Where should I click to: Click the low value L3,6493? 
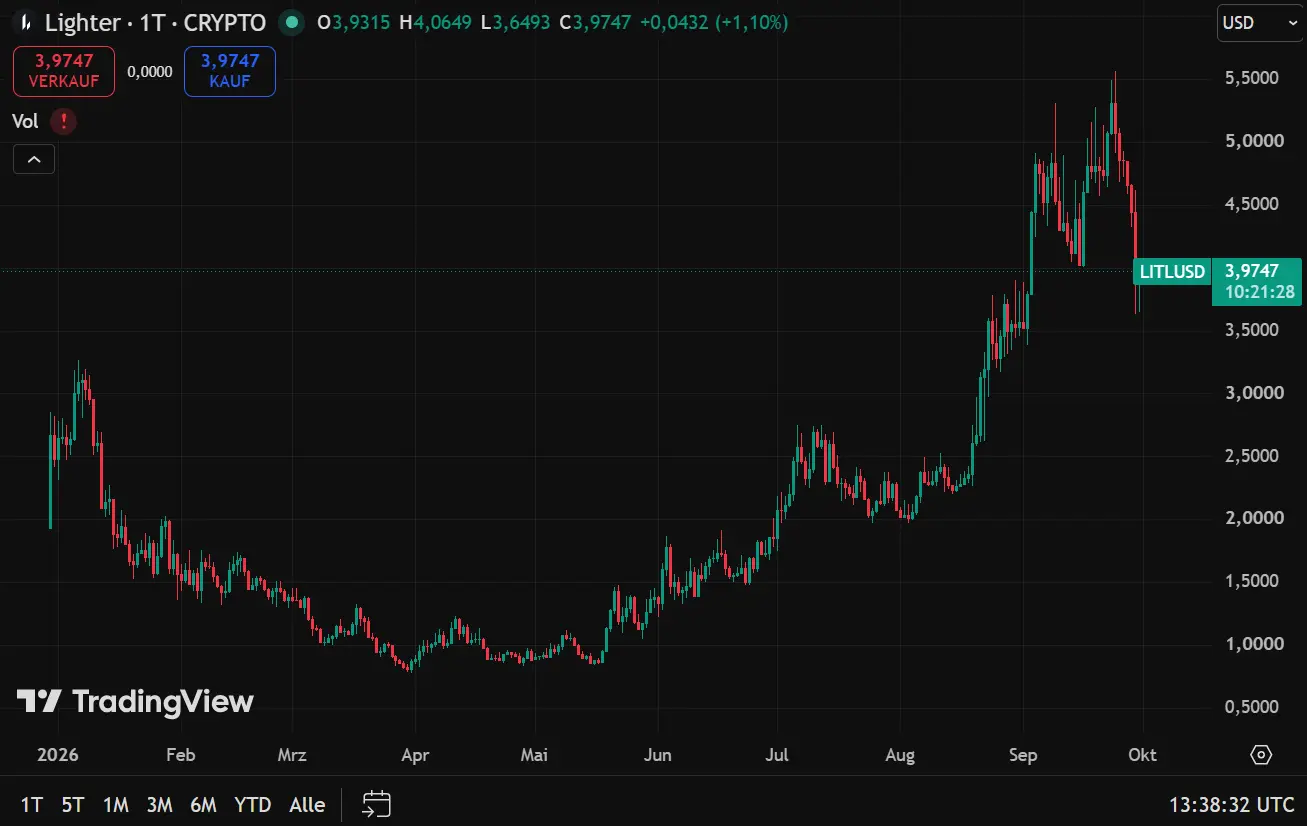coord(516,22)
